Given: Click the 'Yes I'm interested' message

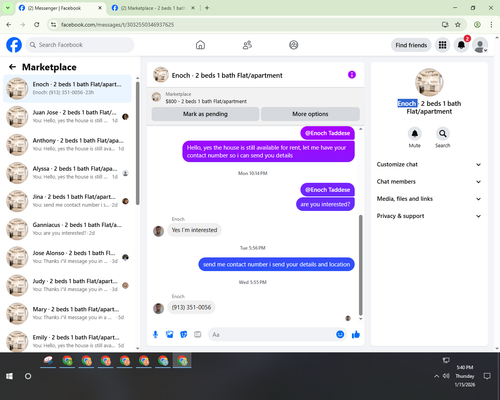Looking at the screenshot, I should pos(194,230).
